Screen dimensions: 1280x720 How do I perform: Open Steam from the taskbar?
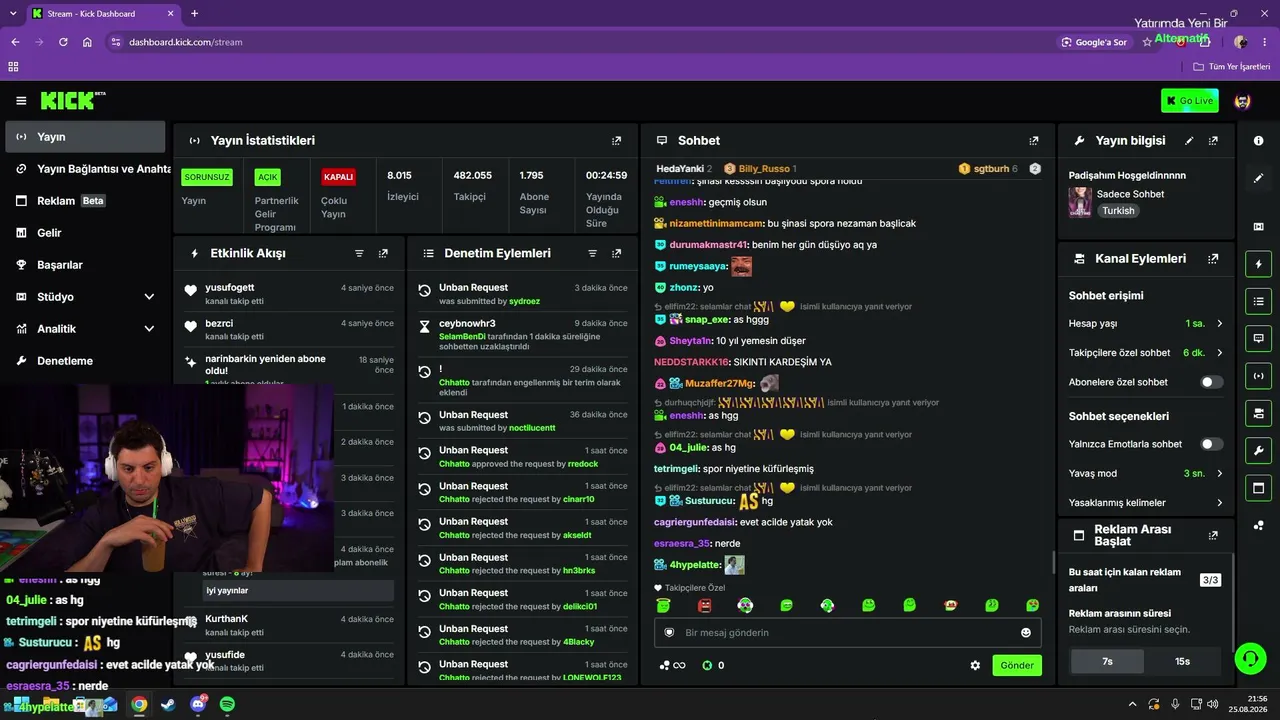pos(168,704)
